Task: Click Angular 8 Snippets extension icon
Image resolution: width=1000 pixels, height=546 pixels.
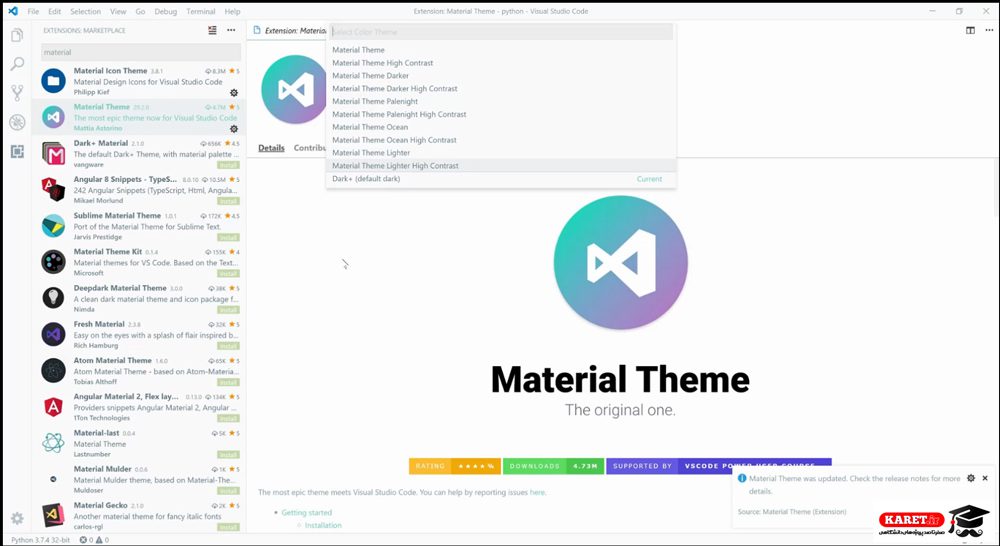Action: (54, 189)
